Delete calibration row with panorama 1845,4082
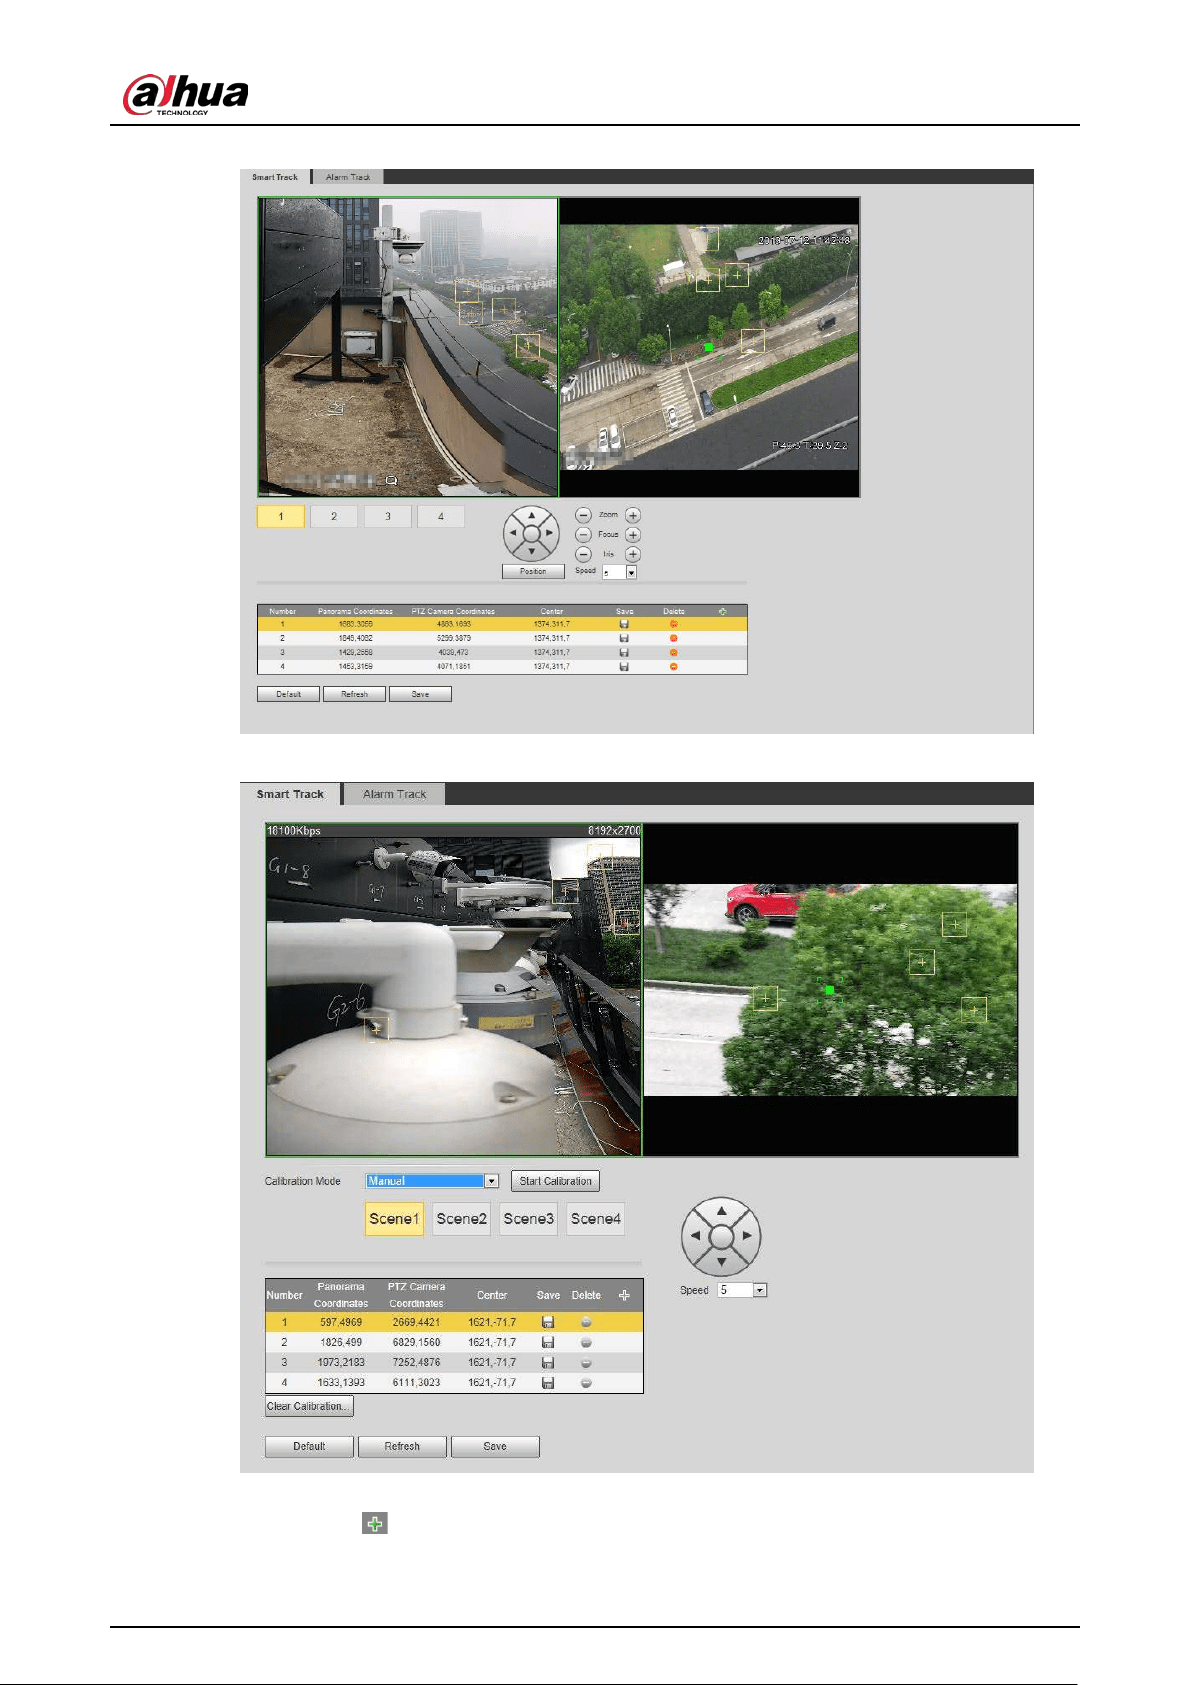This screenshot has height=1685, width=1192. click(674, 638)
